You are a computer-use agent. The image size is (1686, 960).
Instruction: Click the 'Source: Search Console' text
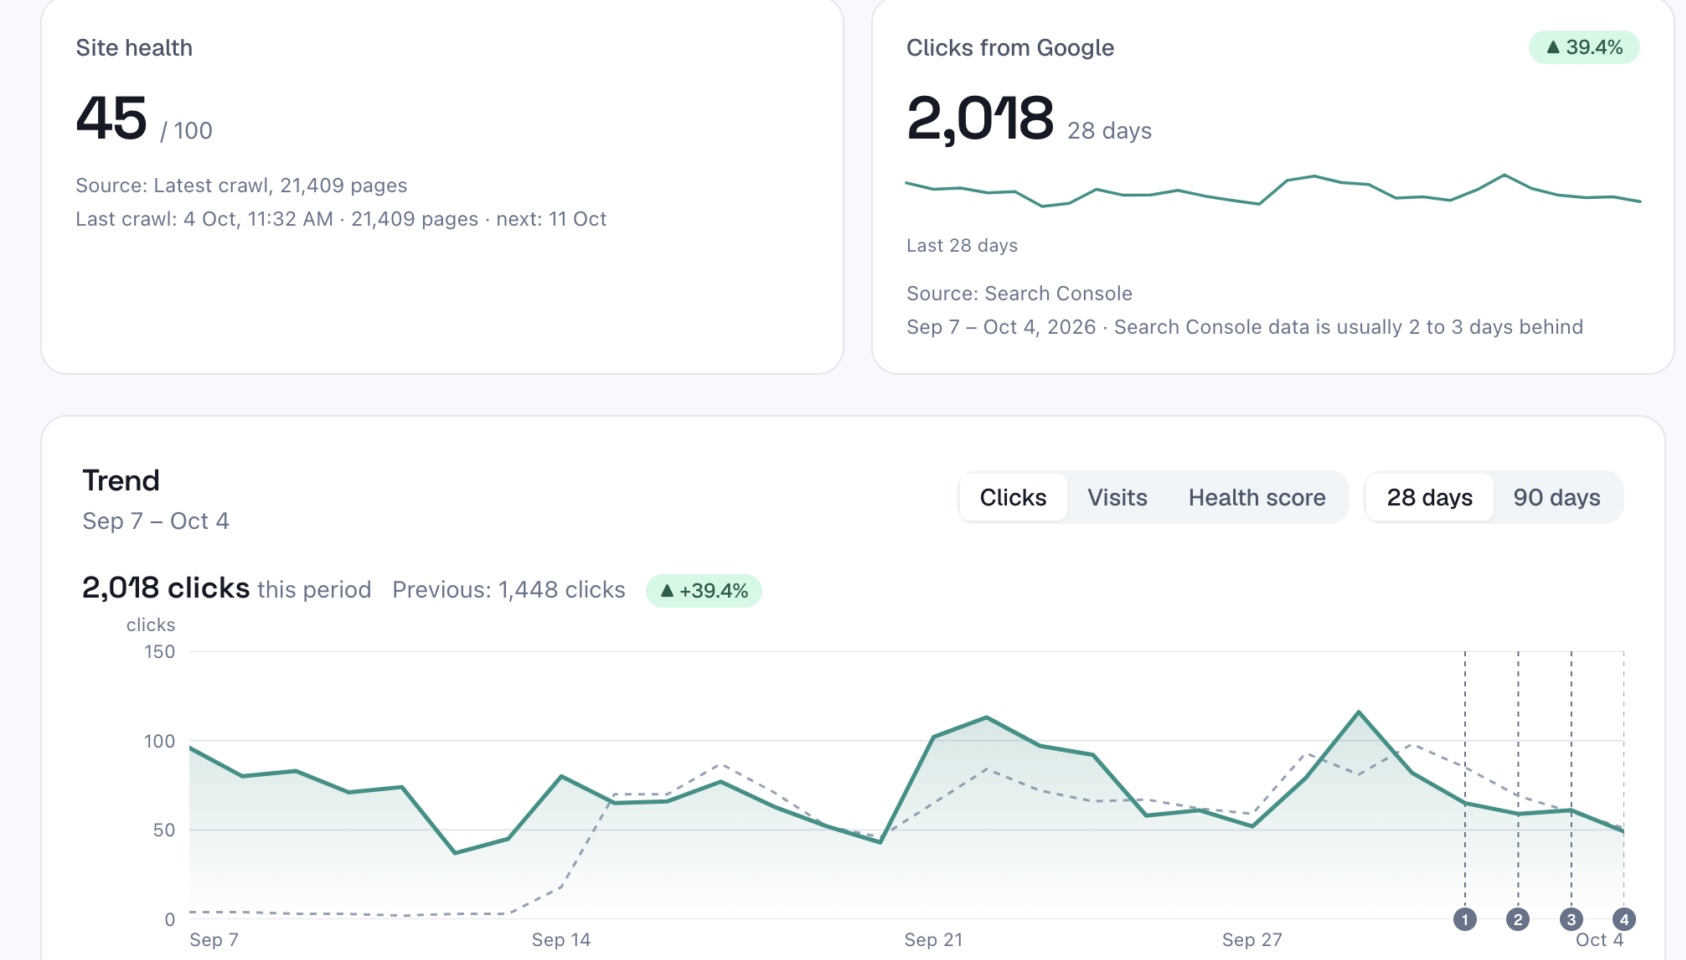tap(1019, 293)
